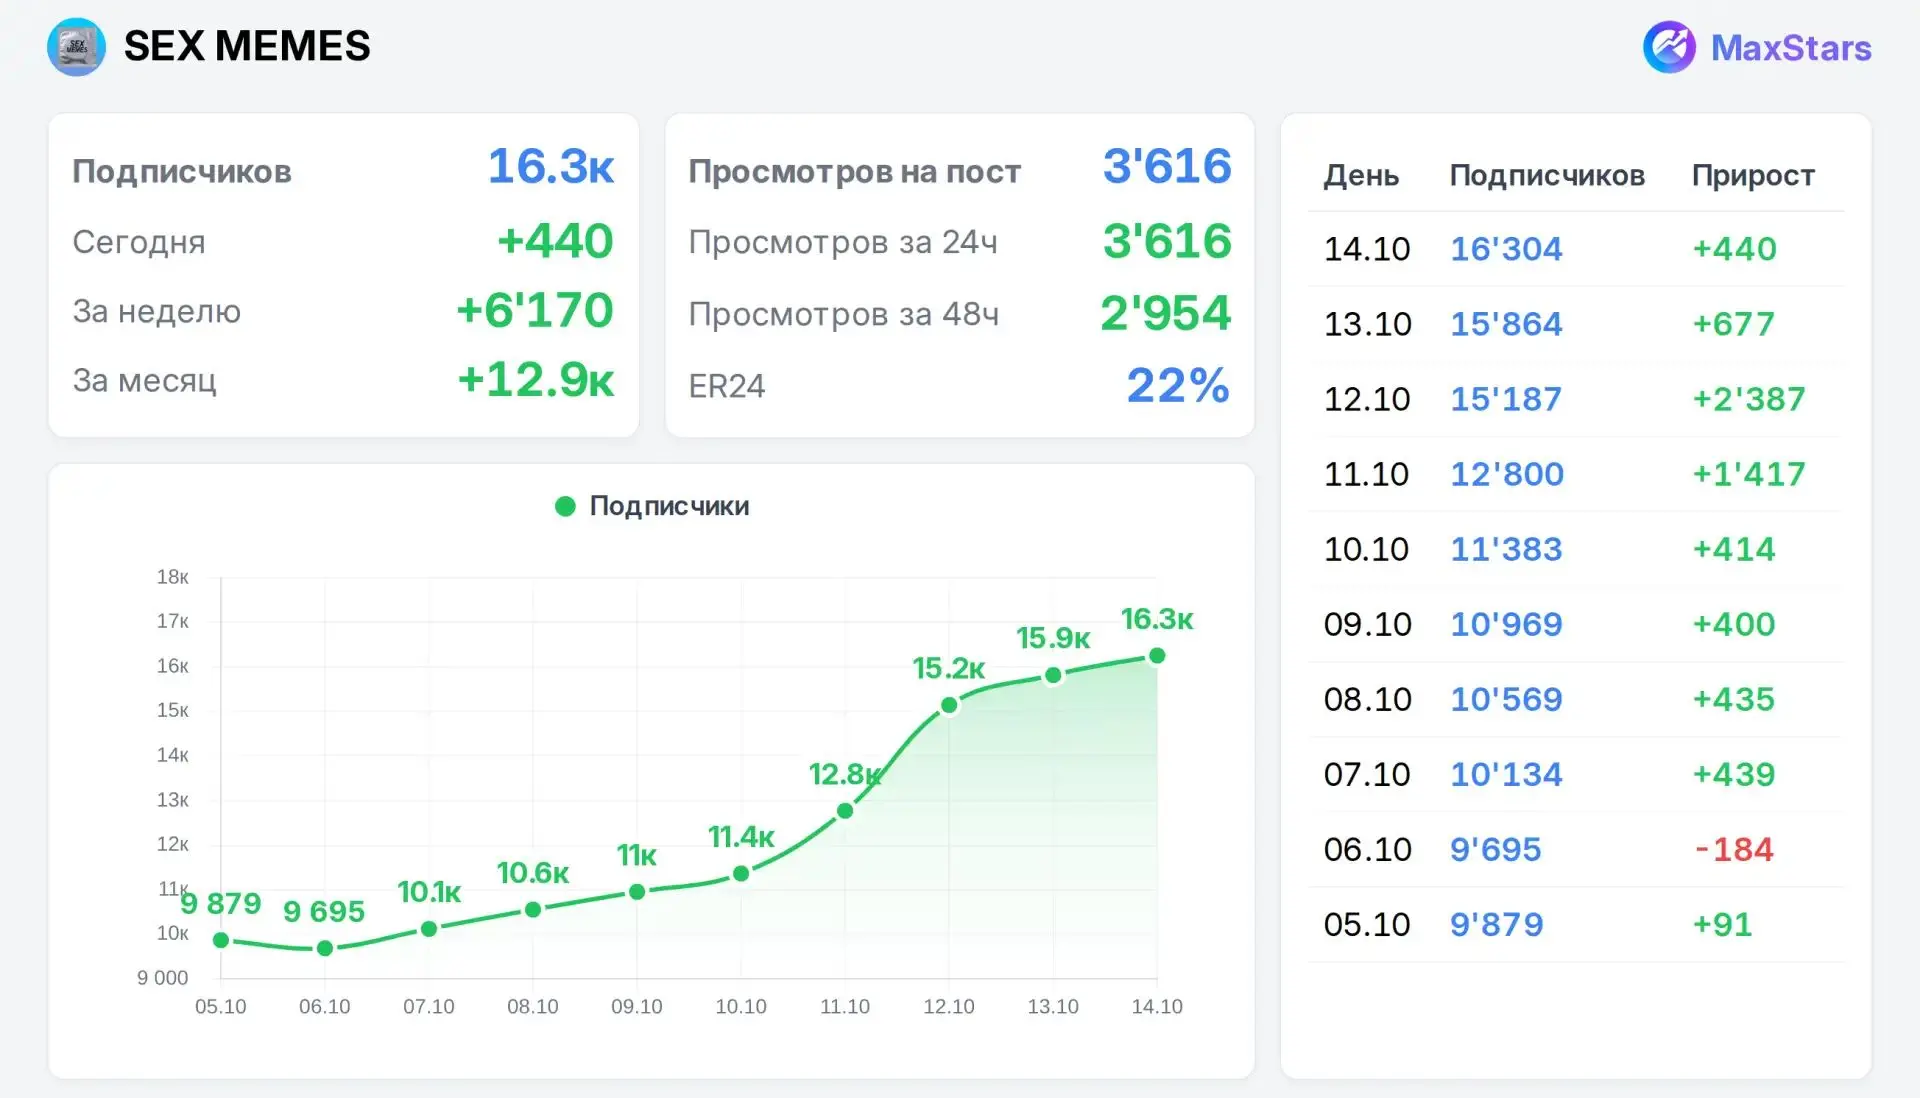Click growth value +414 in the 10.10 row
This screenshot has width=1920, height=1098.
click(1733, 549)
